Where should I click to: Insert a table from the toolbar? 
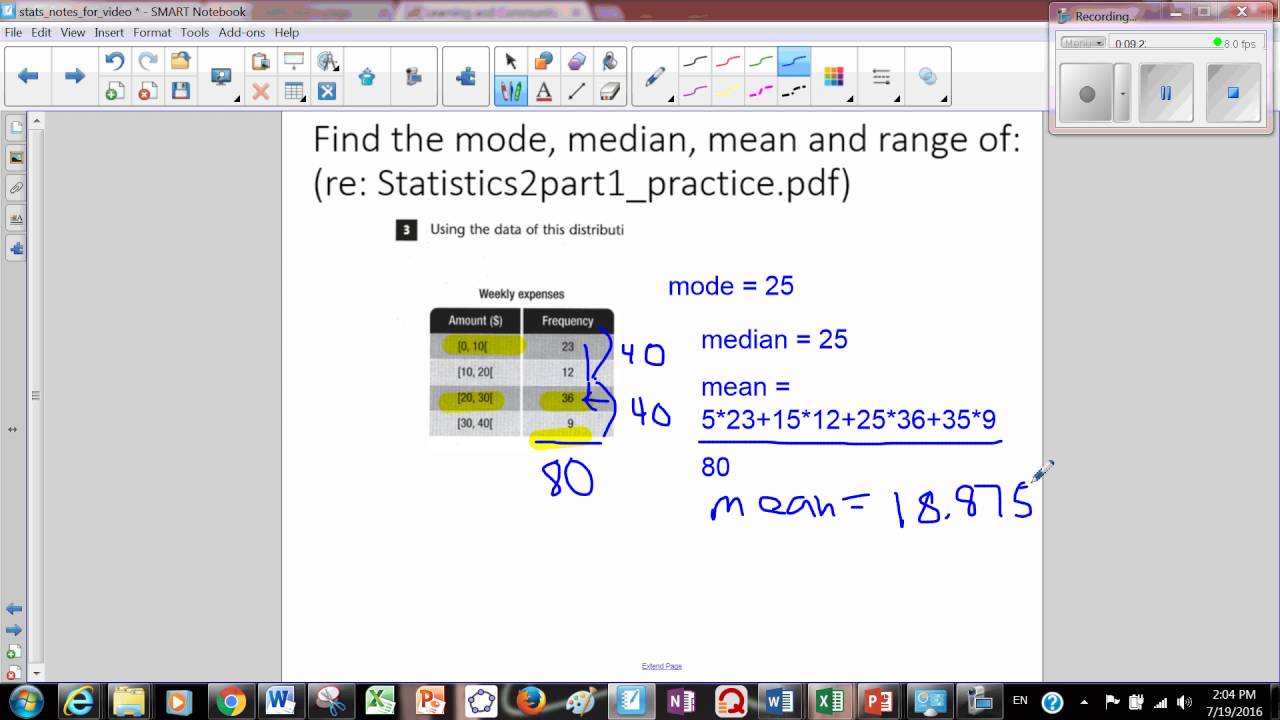point(294,92)
